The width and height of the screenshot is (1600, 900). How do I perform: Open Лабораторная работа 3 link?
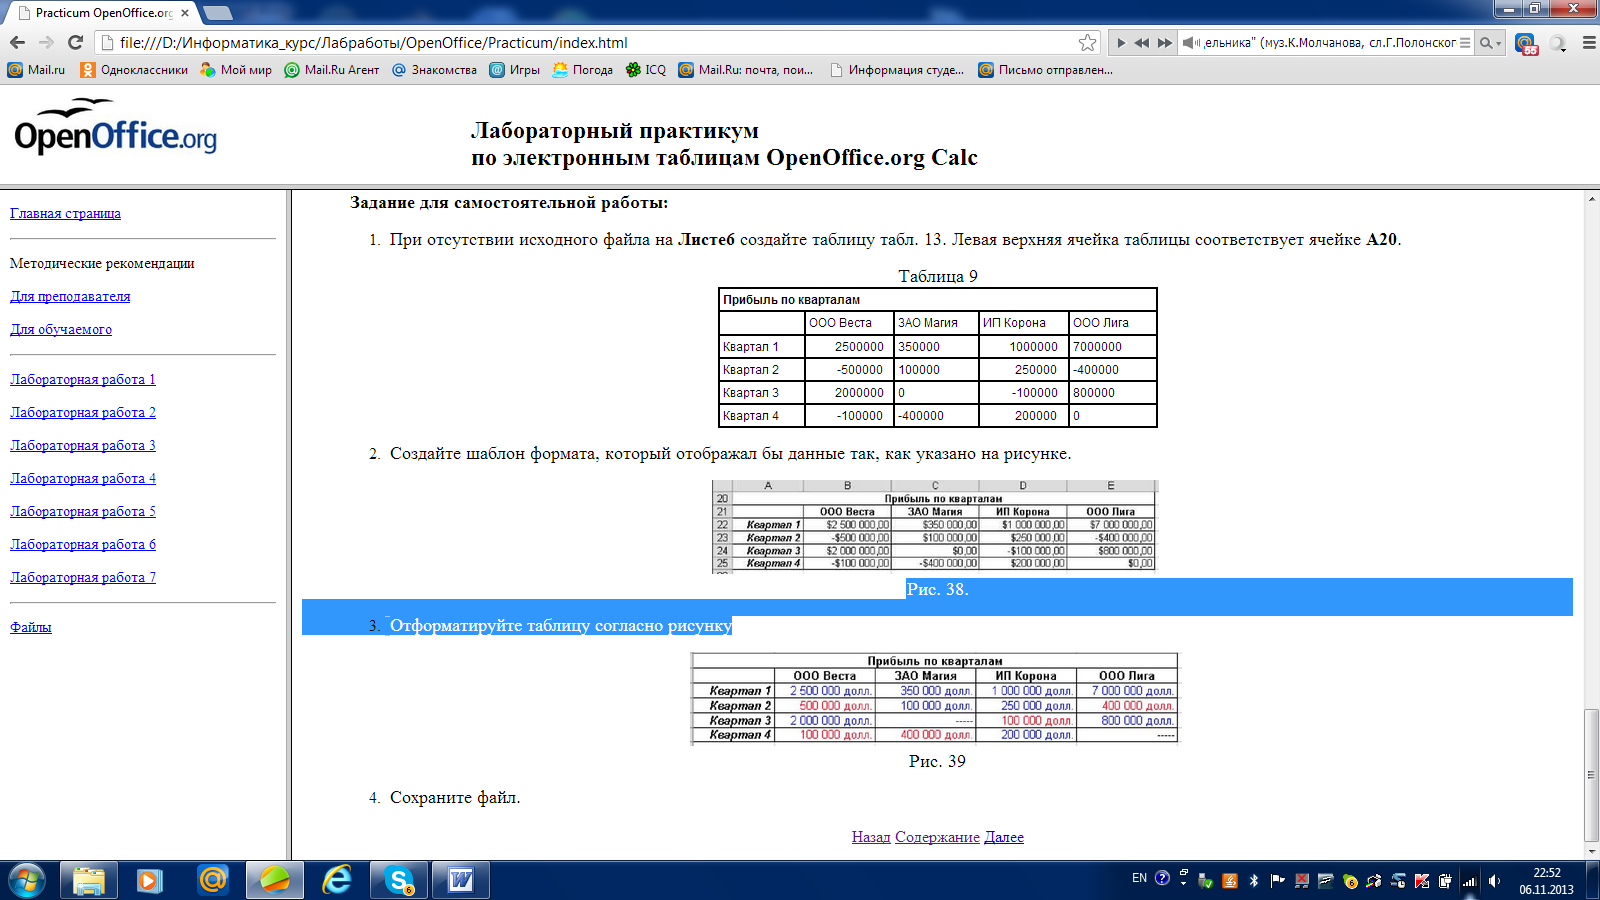(83, 445)
